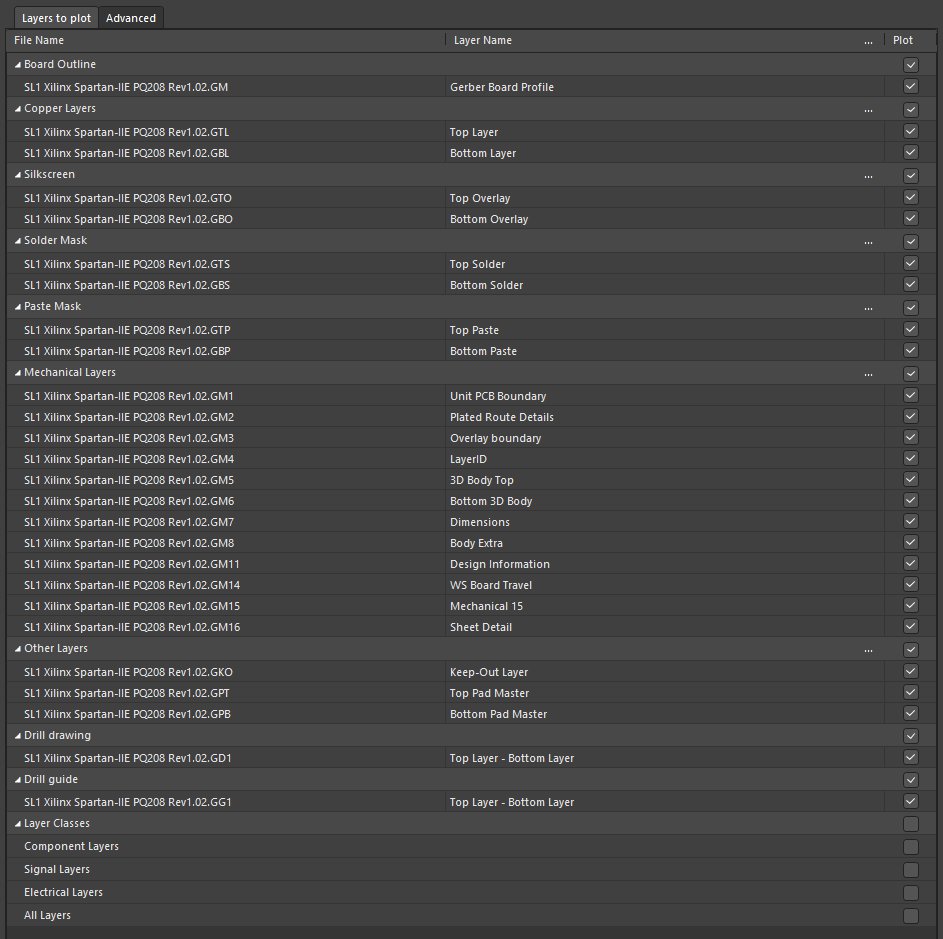Open ellipsis menu in column header
The height and width of the screenshot is (939, 943).
(868, 41)
